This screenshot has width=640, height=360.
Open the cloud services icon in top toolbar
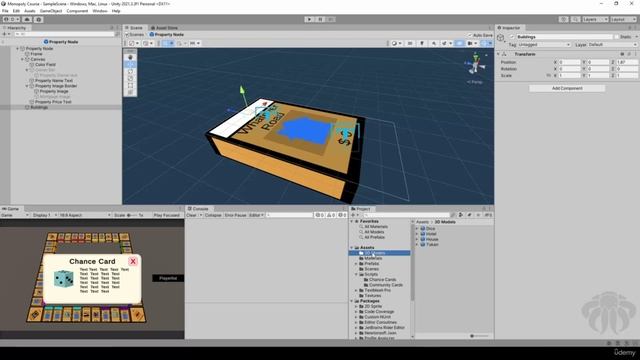pos(27,19)
